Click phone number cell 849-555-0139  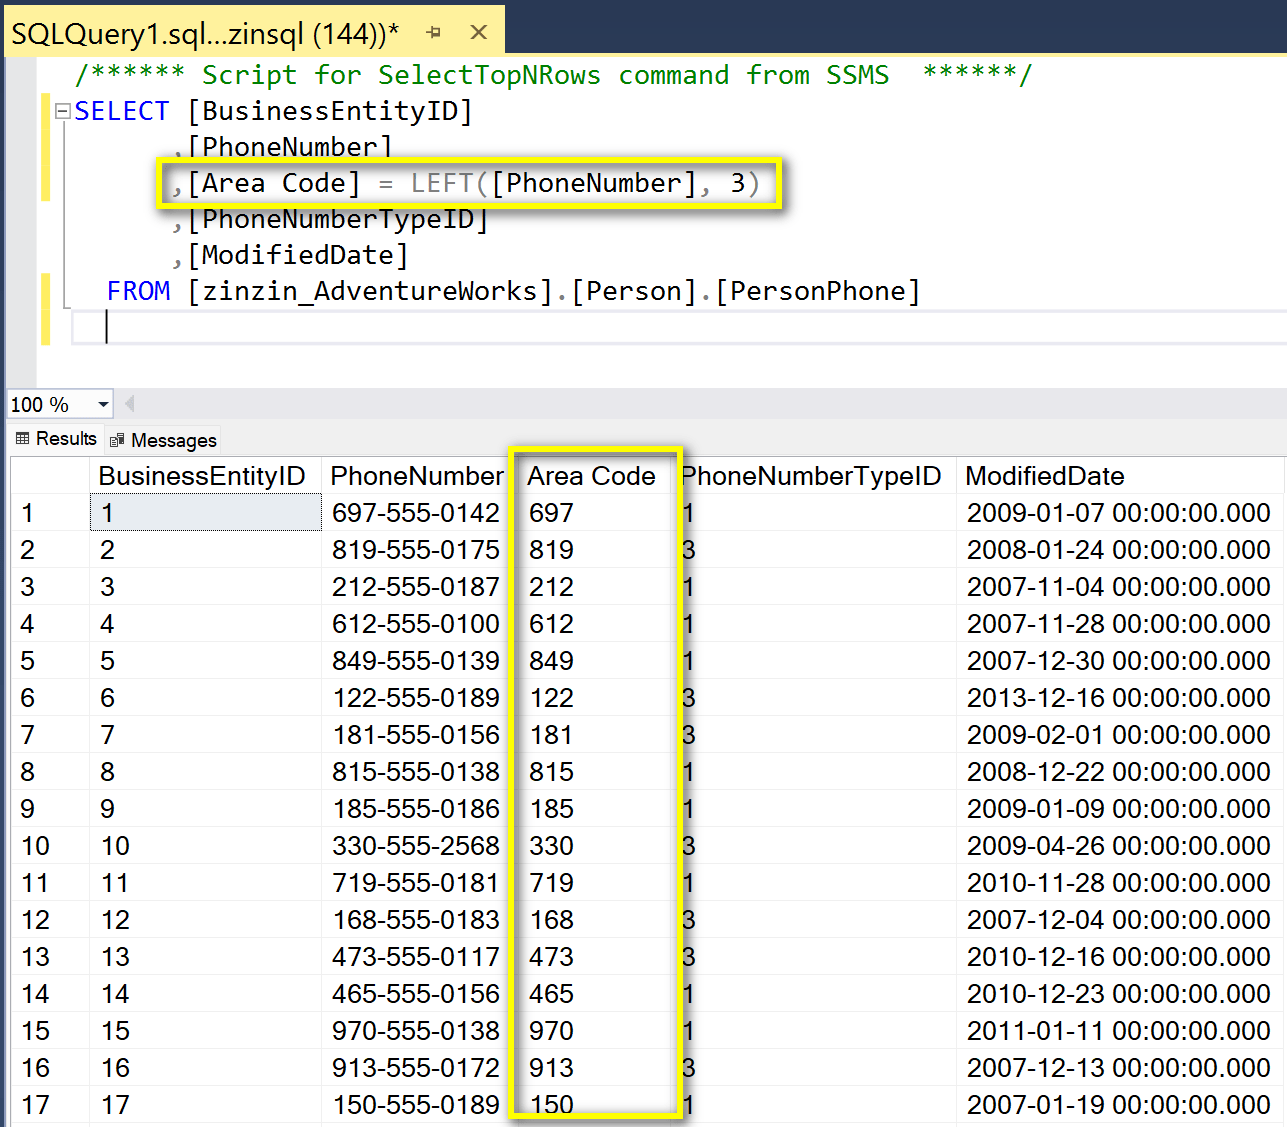(x=416, y=661)
